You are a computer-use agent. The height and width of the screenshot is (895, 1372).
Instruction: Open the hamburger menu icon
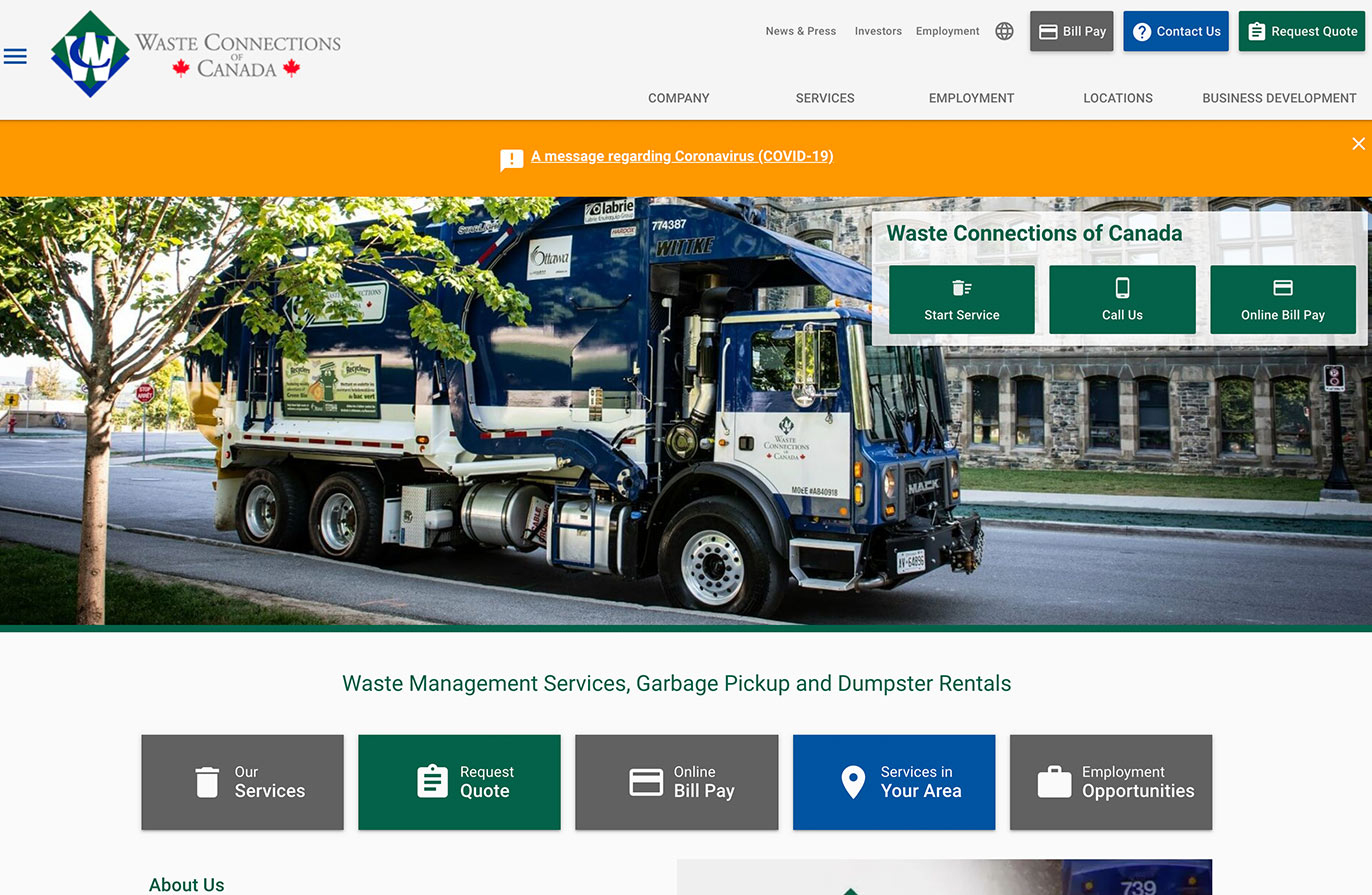tap(15, 56)
